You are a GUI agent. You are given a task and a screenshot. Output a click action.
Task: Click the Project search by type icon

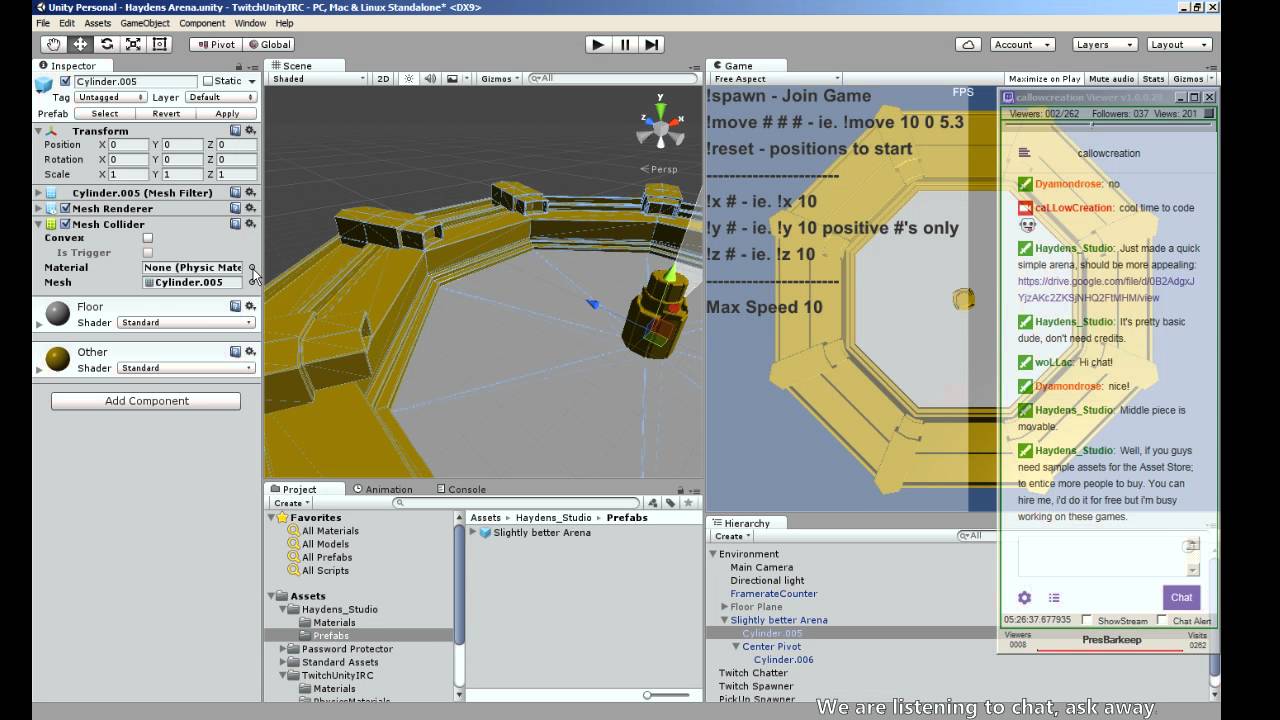point(652,503)
